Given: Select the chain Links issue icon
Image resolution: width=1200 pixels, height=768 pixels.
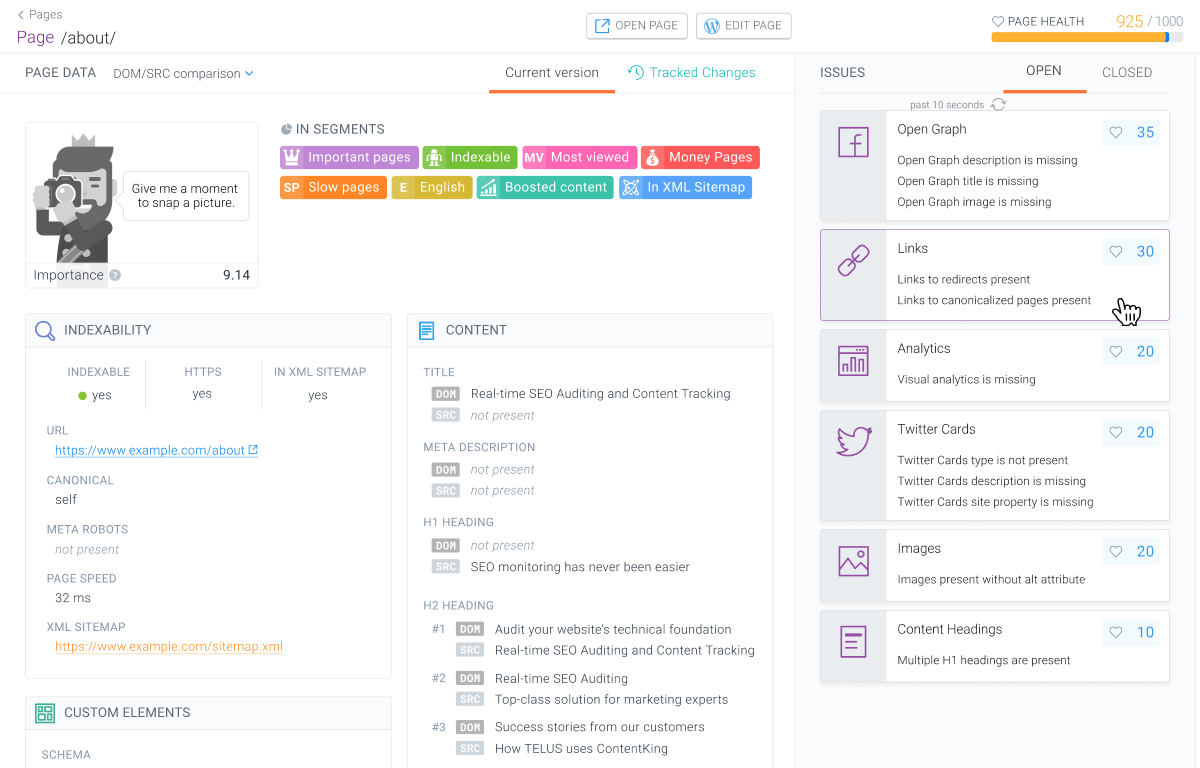Looking at the screenshot, I should [853, 263].
